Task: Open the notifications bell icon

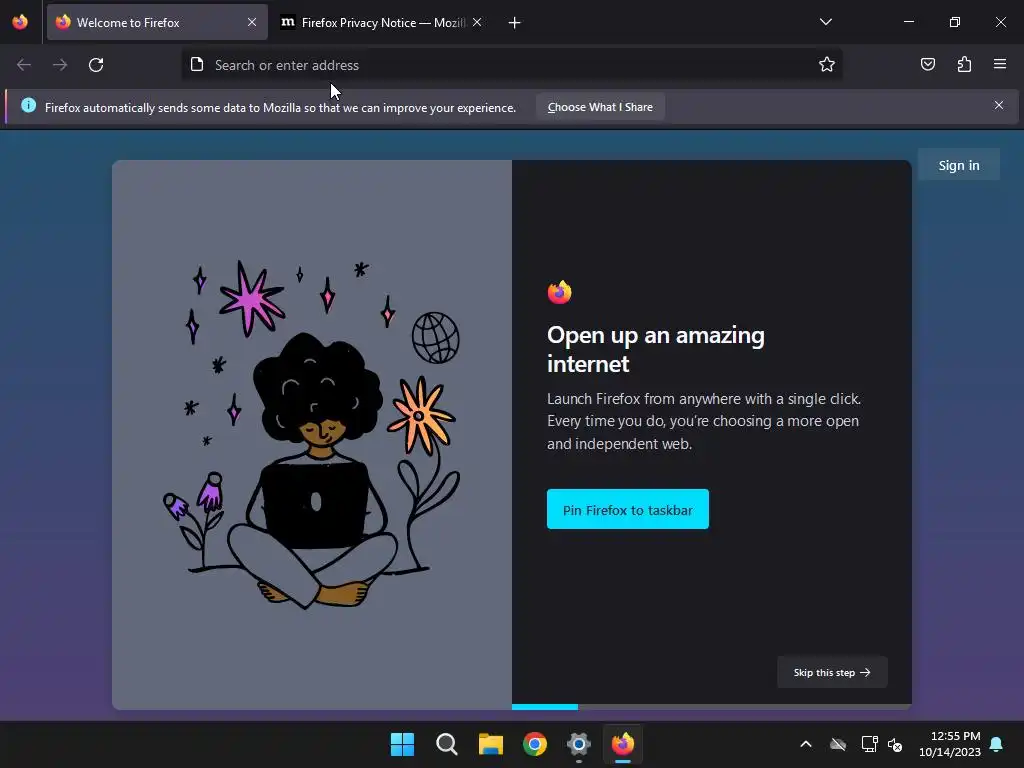Action: [997, 744]
